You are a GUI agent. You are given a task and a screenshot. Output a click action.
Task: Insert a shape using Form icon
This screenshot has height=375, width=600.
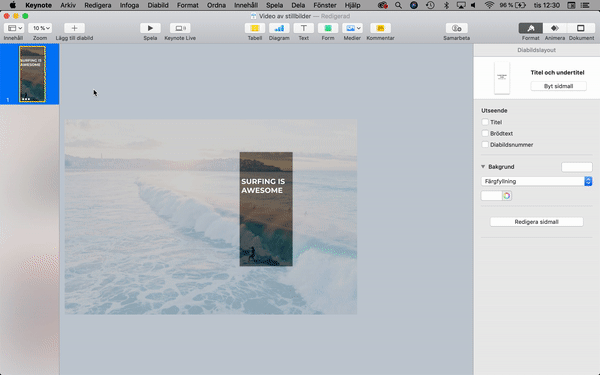click(328, 28)
